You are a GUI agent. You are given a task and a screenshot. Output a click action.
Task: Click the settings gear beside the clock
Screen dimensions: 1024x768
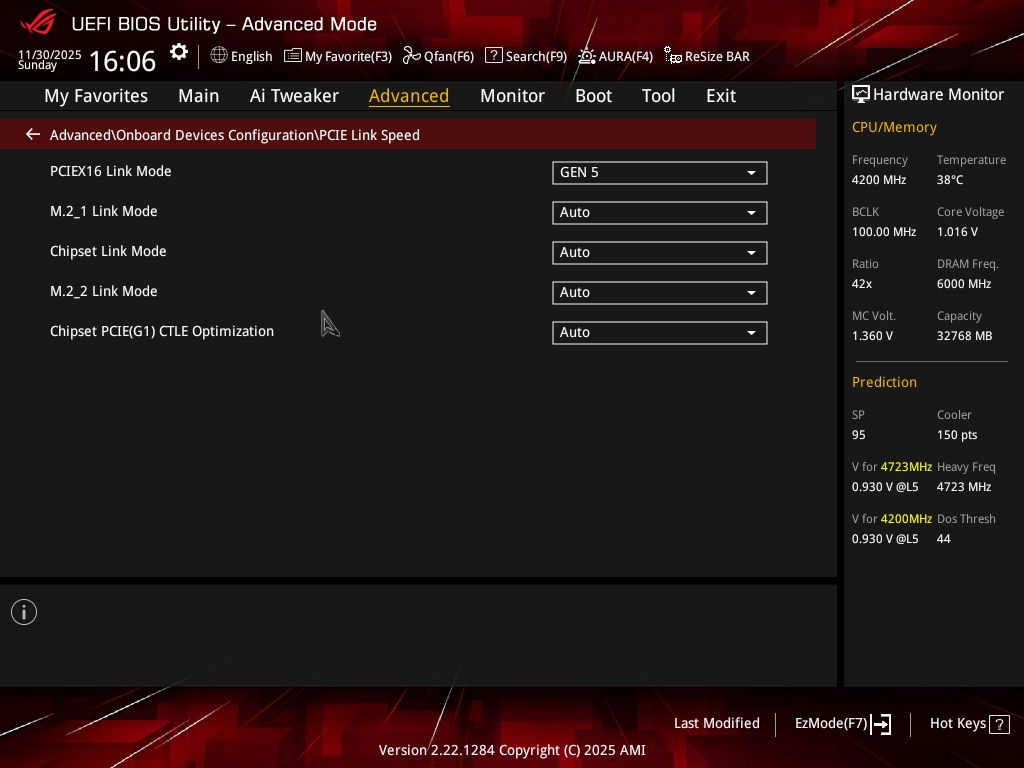pos(178,51)
